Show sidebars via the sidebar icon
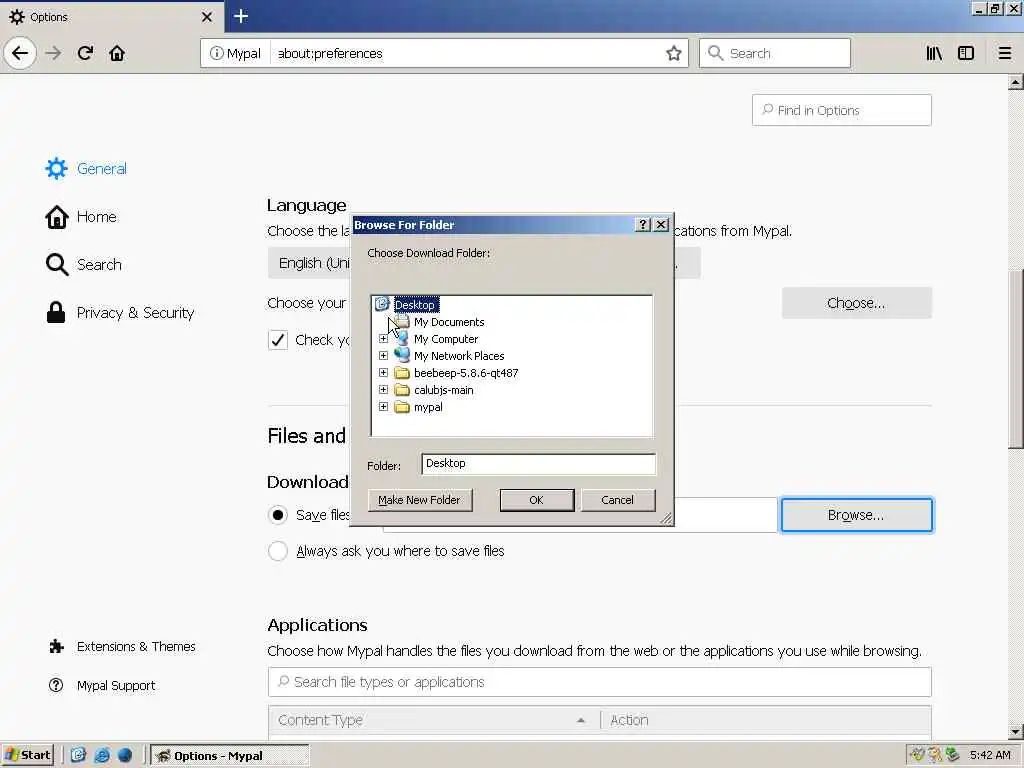 pyautogui.click(x=966, y=53)
